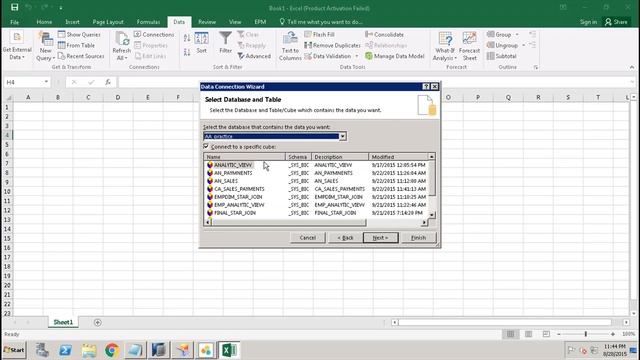
Task: Click From Table in Get & Transform
Action: click(76, 45)
